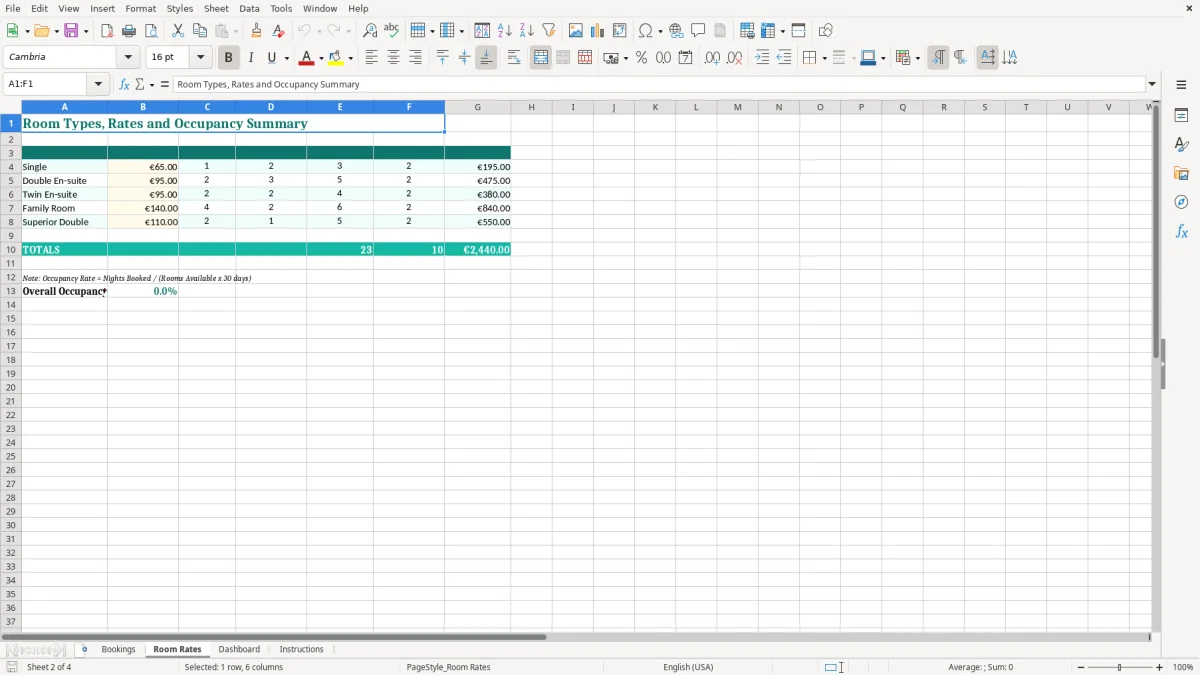Toggle Wrap Text
The height and width of the screenshot is (675, 1200).
pos(514,58)
